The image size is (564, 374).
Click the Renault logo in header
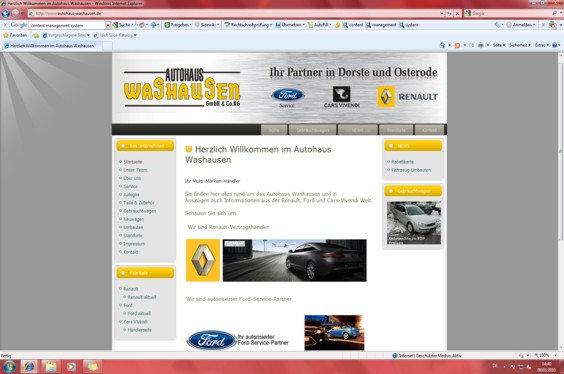(408, 96)
